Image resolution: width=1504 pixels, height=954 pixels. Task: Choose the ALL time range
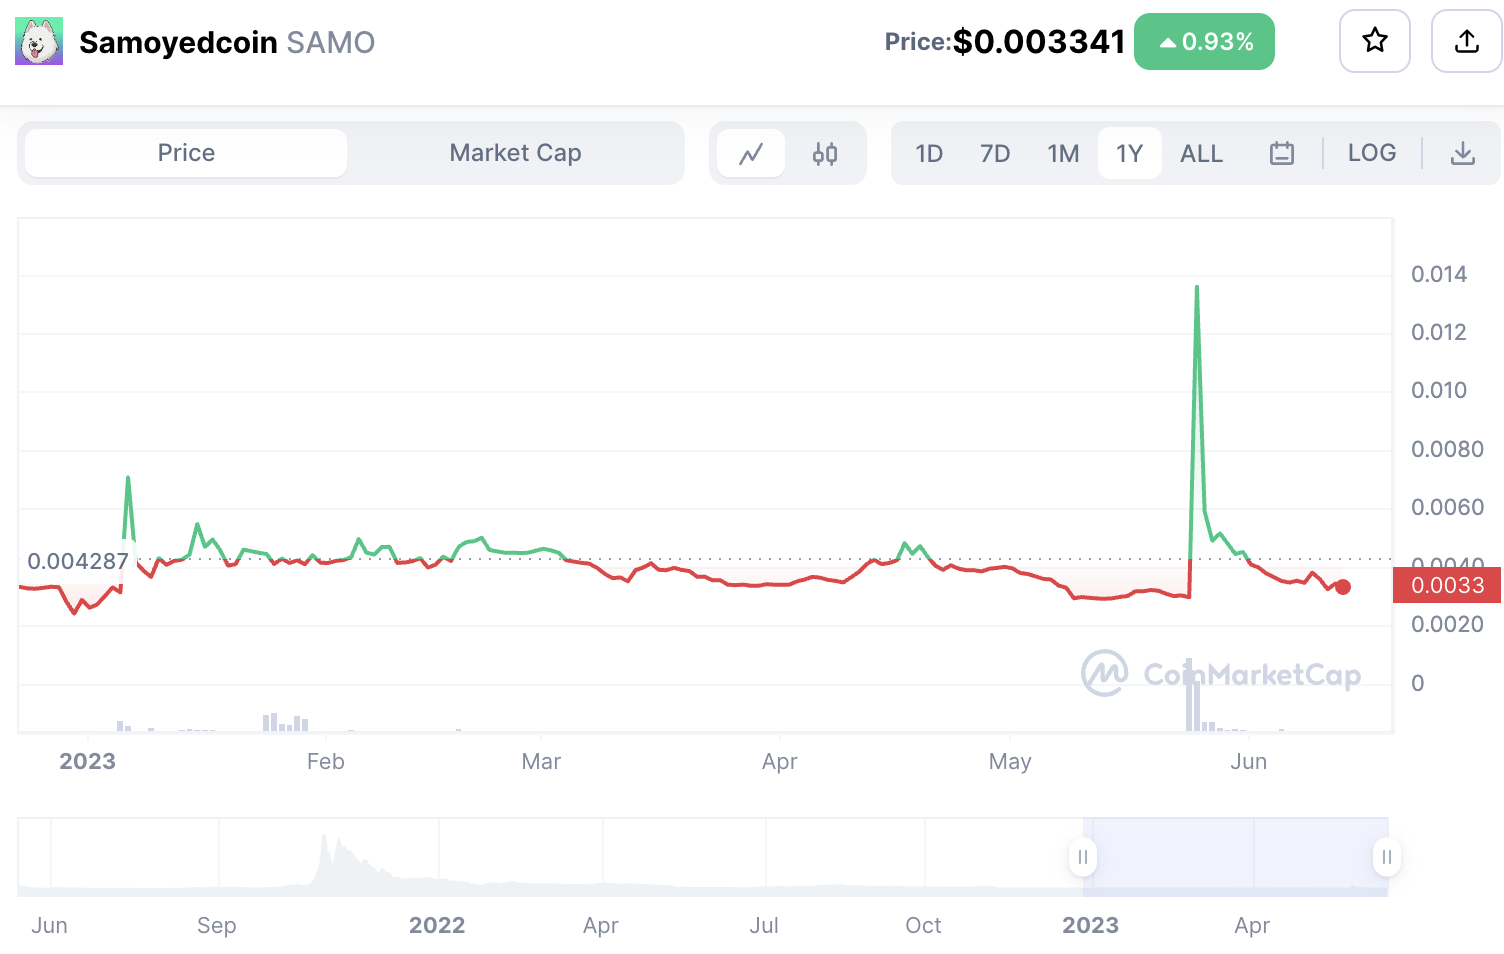[x=1201, y=153]
